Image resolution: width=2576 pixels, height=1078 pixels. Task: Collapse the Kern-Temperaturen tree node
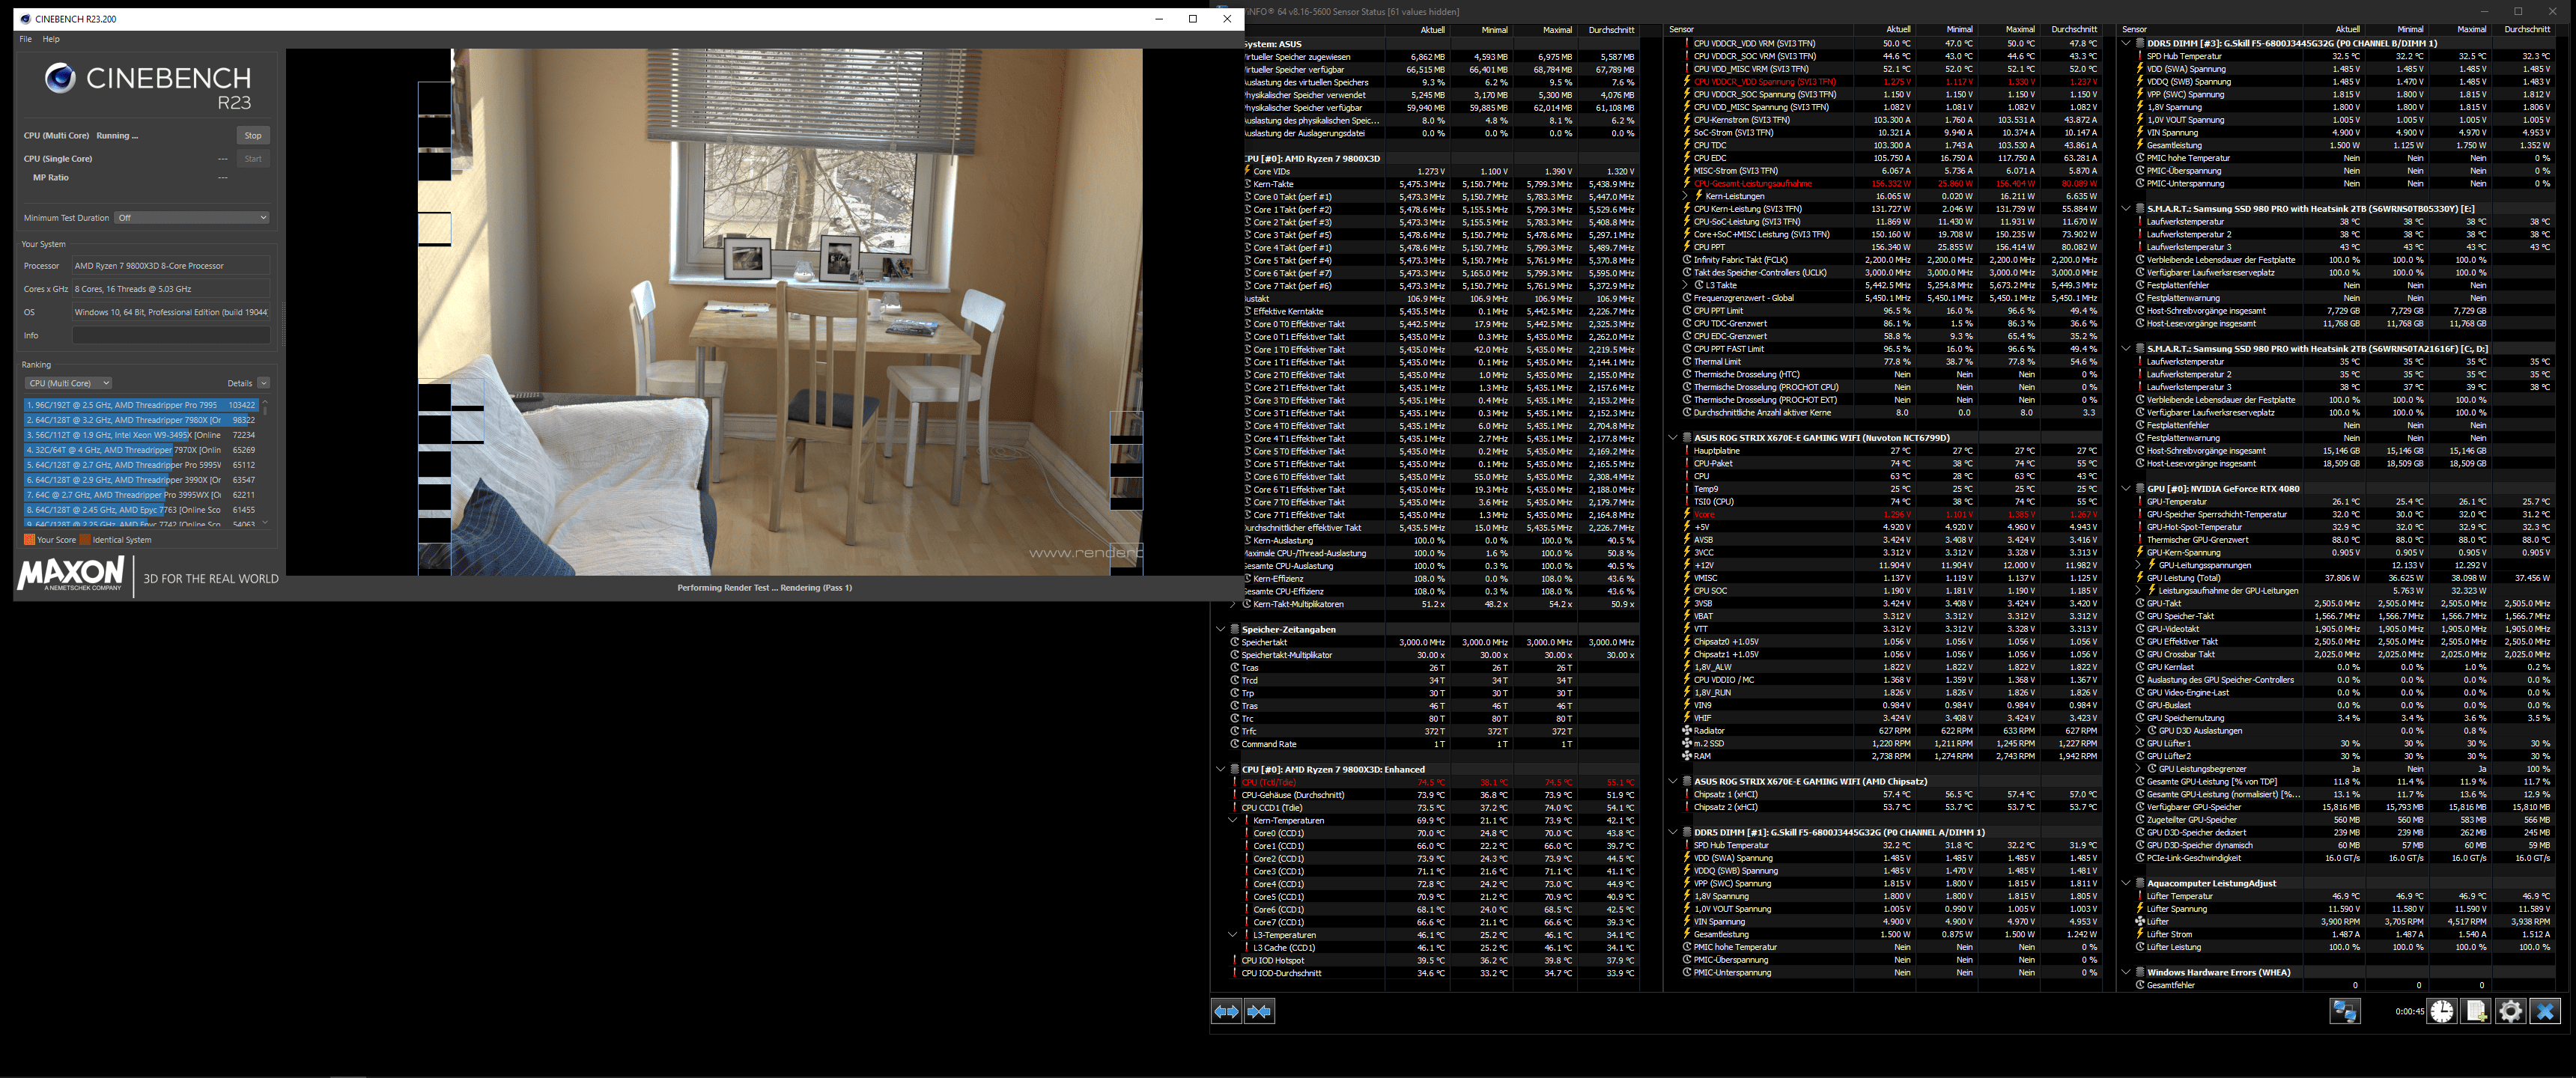click(1233, 820)
